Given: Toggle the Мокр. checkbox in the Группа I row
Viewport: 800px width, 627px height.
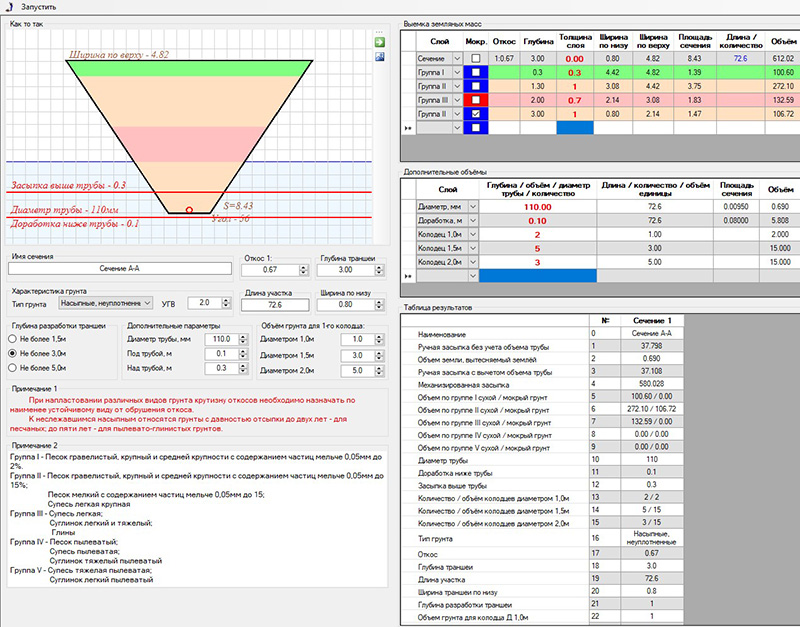Looking at the screenshot, I should (x=476, y=72).
